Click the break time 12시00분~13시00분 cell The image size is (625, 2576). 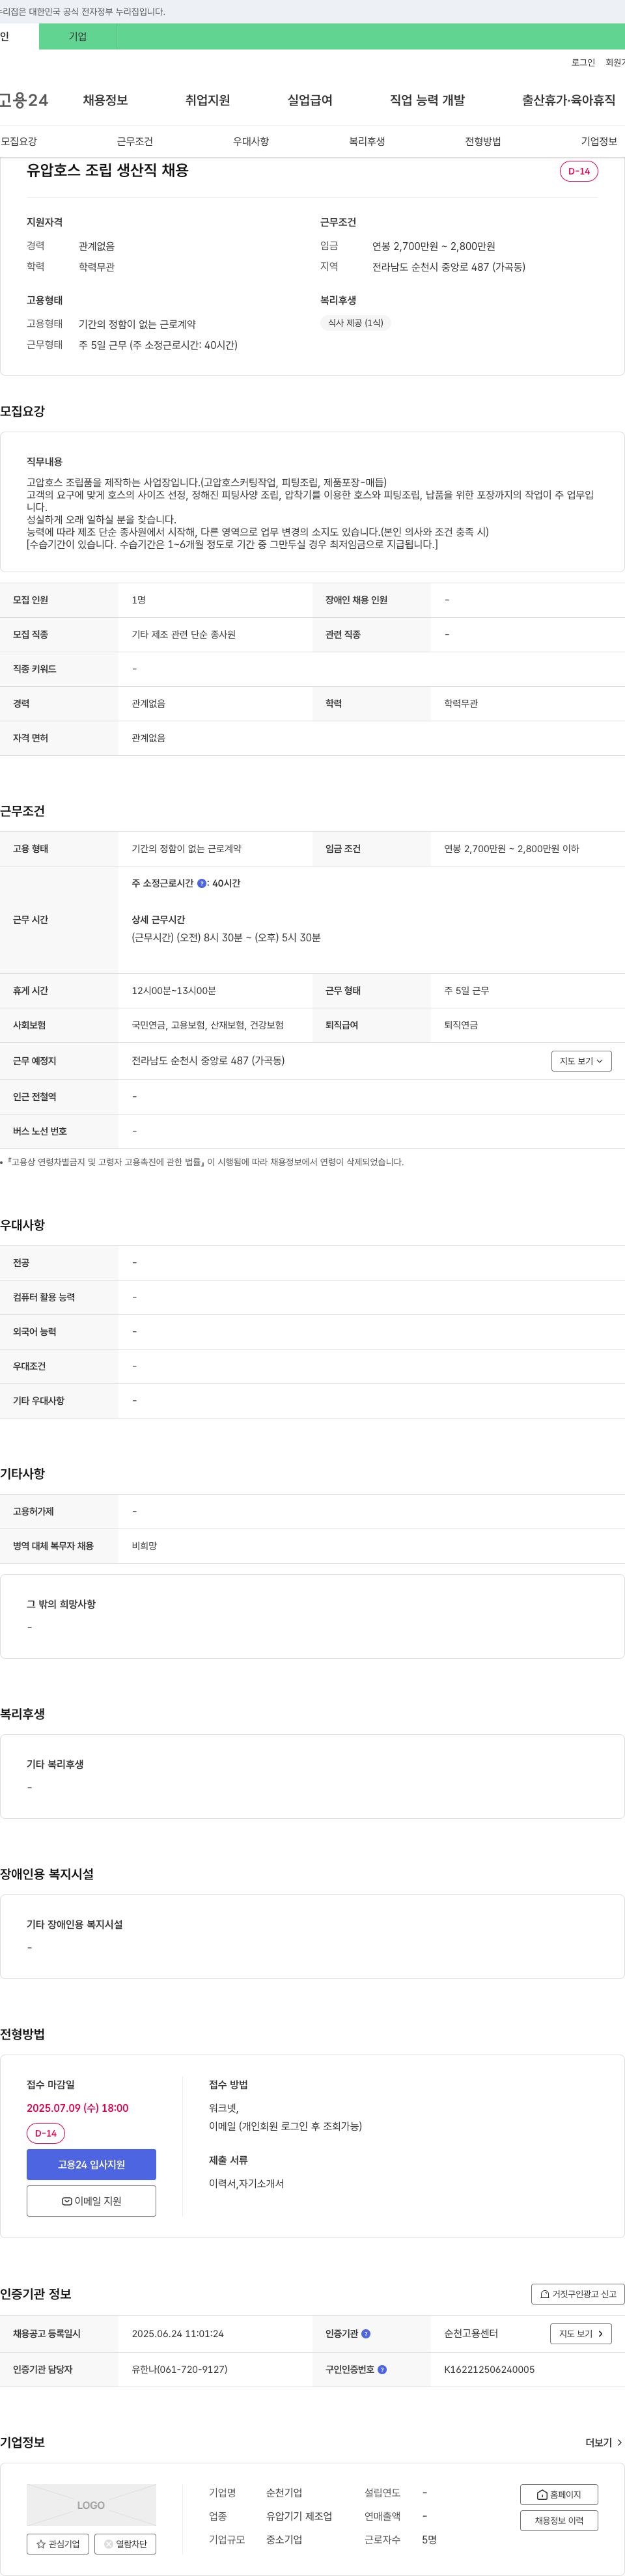[x=174, y=990]
